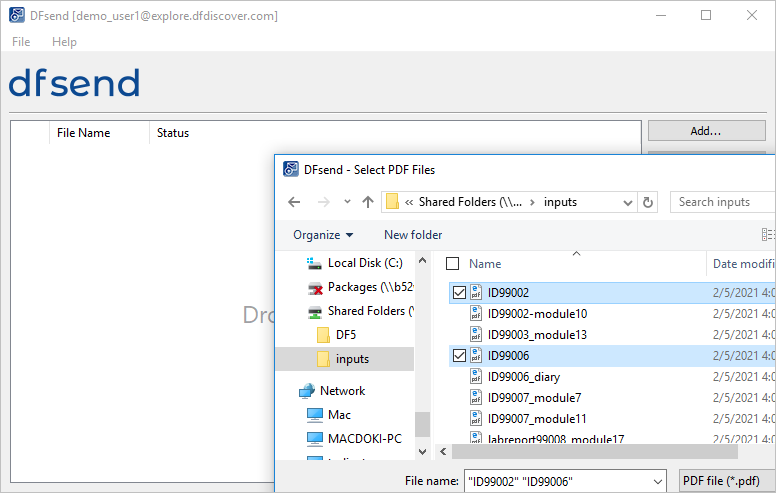Select the ID99002-module10 PDF file icon

coord(476,313)
